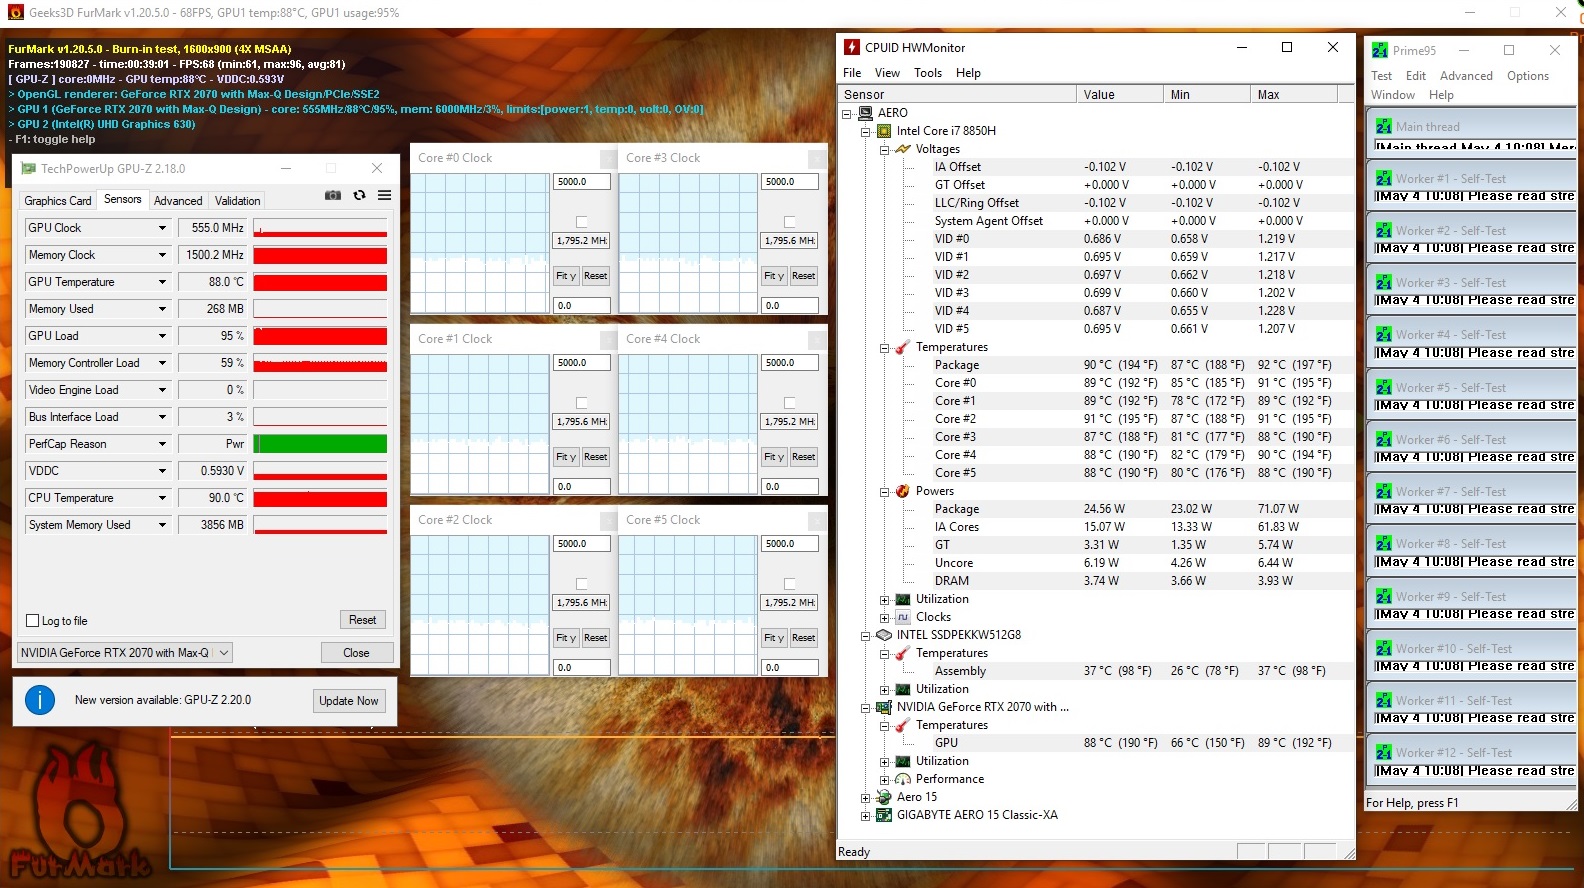This screenshot has width=1584, height=888.
Task: Open the Prime95 Options menu
Action: 1528,76
